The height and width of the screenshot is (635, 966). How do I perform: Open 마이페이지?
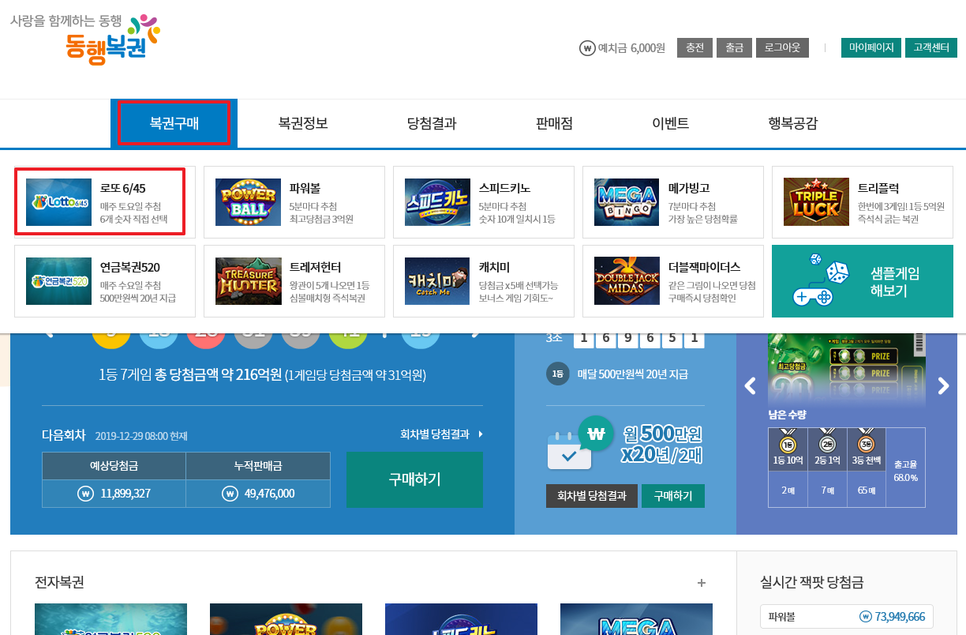tap(871, 47)
